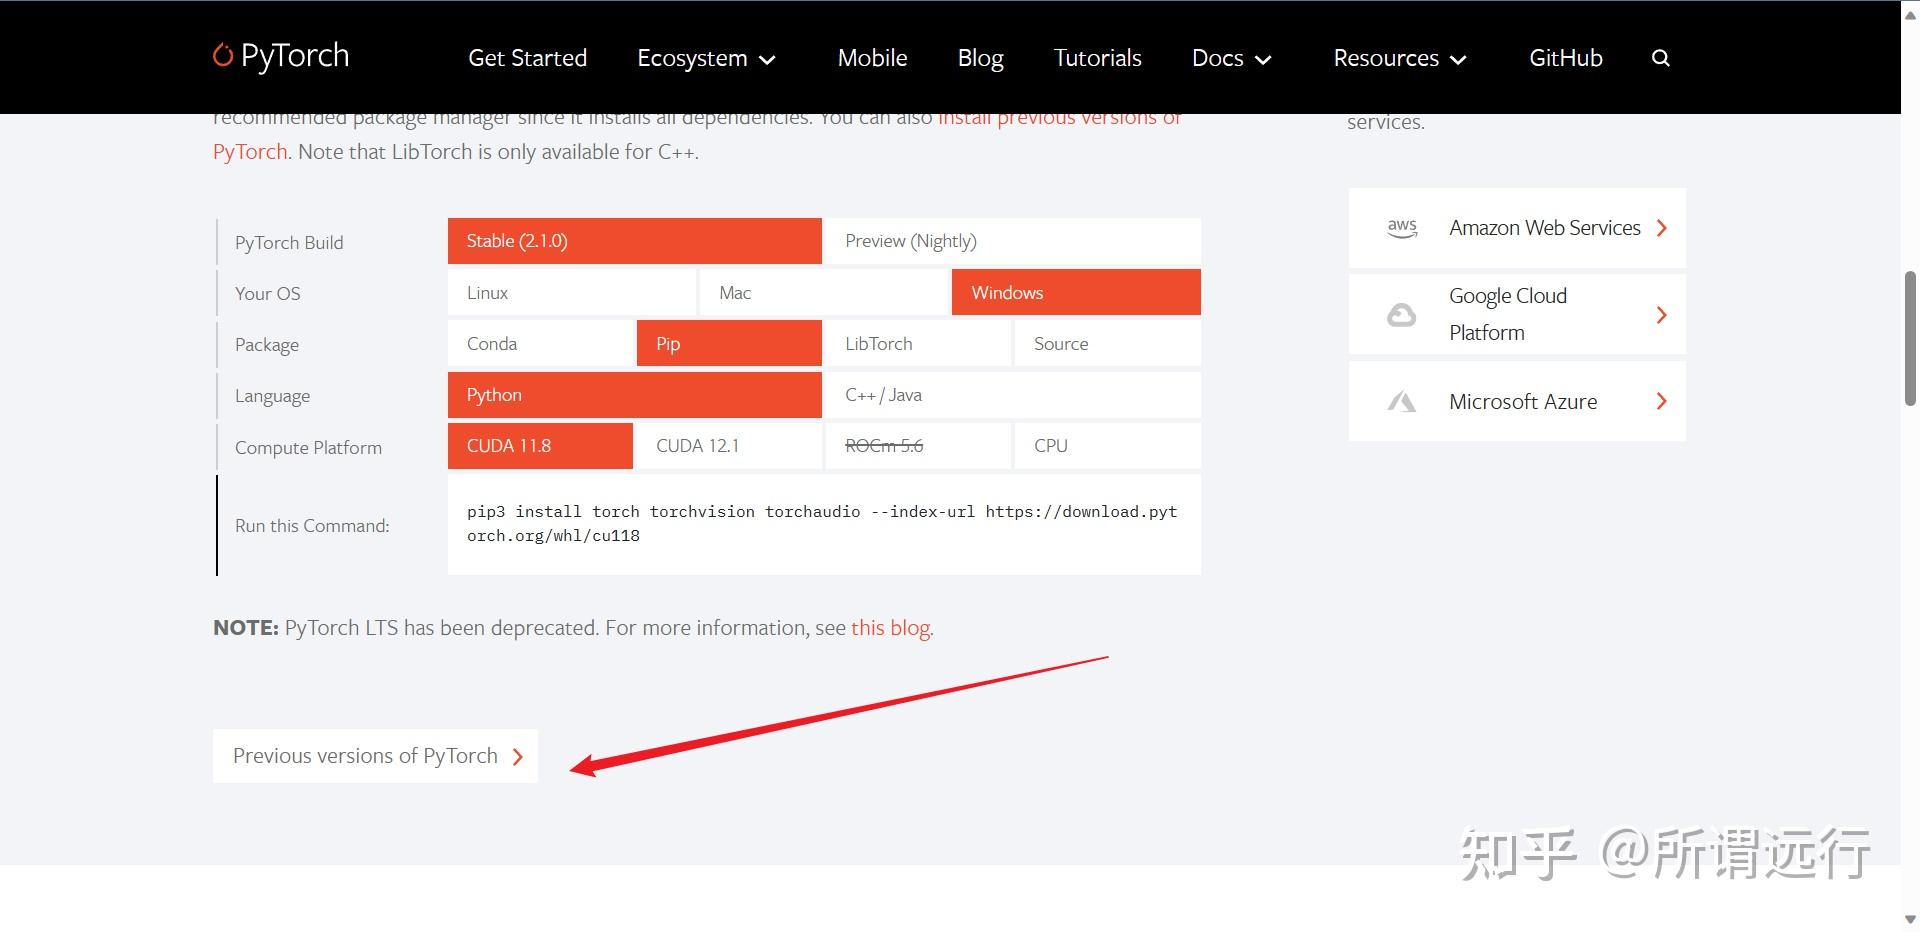Click the Microsoft Azure logo icon

[1402, 402]
